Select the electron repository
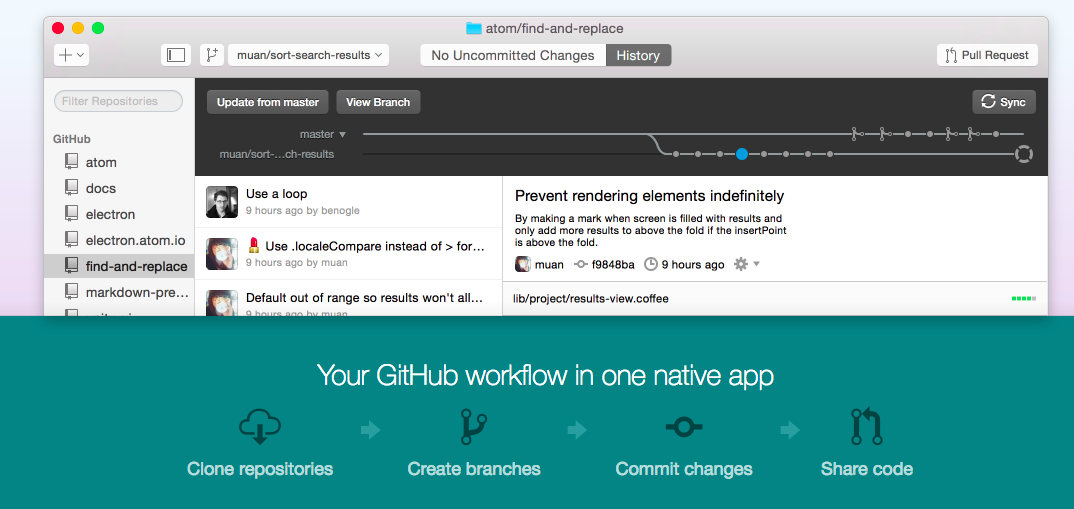Image resolution: width=1074 pixels, height=509 pixels. click(118, 214)
